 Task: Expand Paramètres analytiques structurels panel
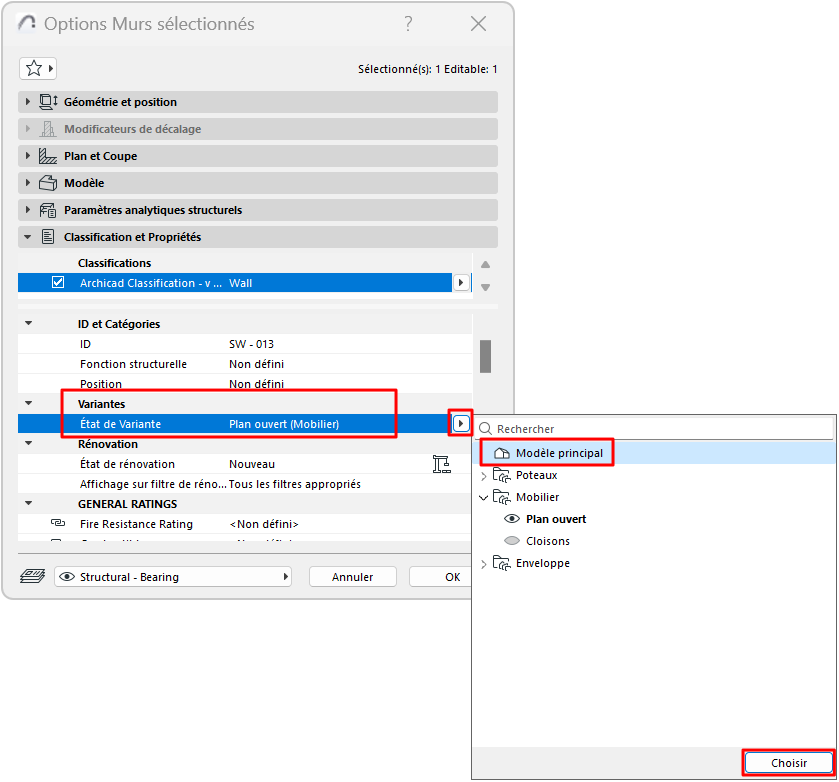tap(28, 210)
